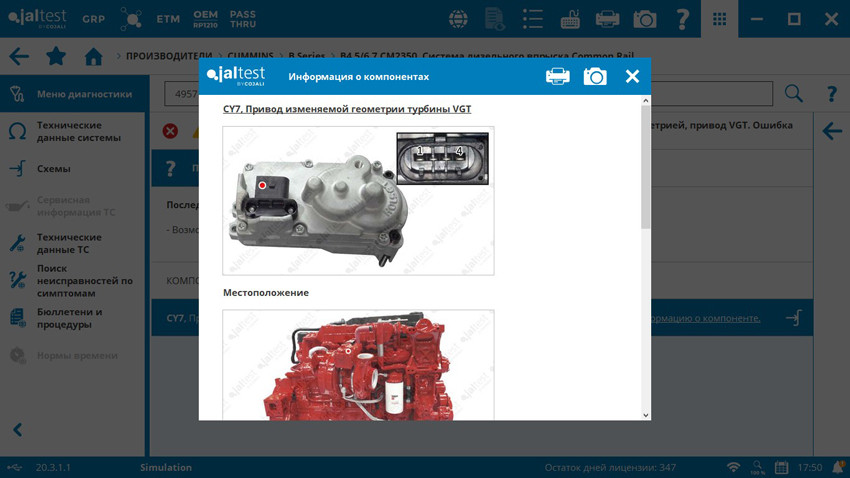This screenshot has height=478, width=850.
Task: Click the main header printer icon
Action: point(607,19)
